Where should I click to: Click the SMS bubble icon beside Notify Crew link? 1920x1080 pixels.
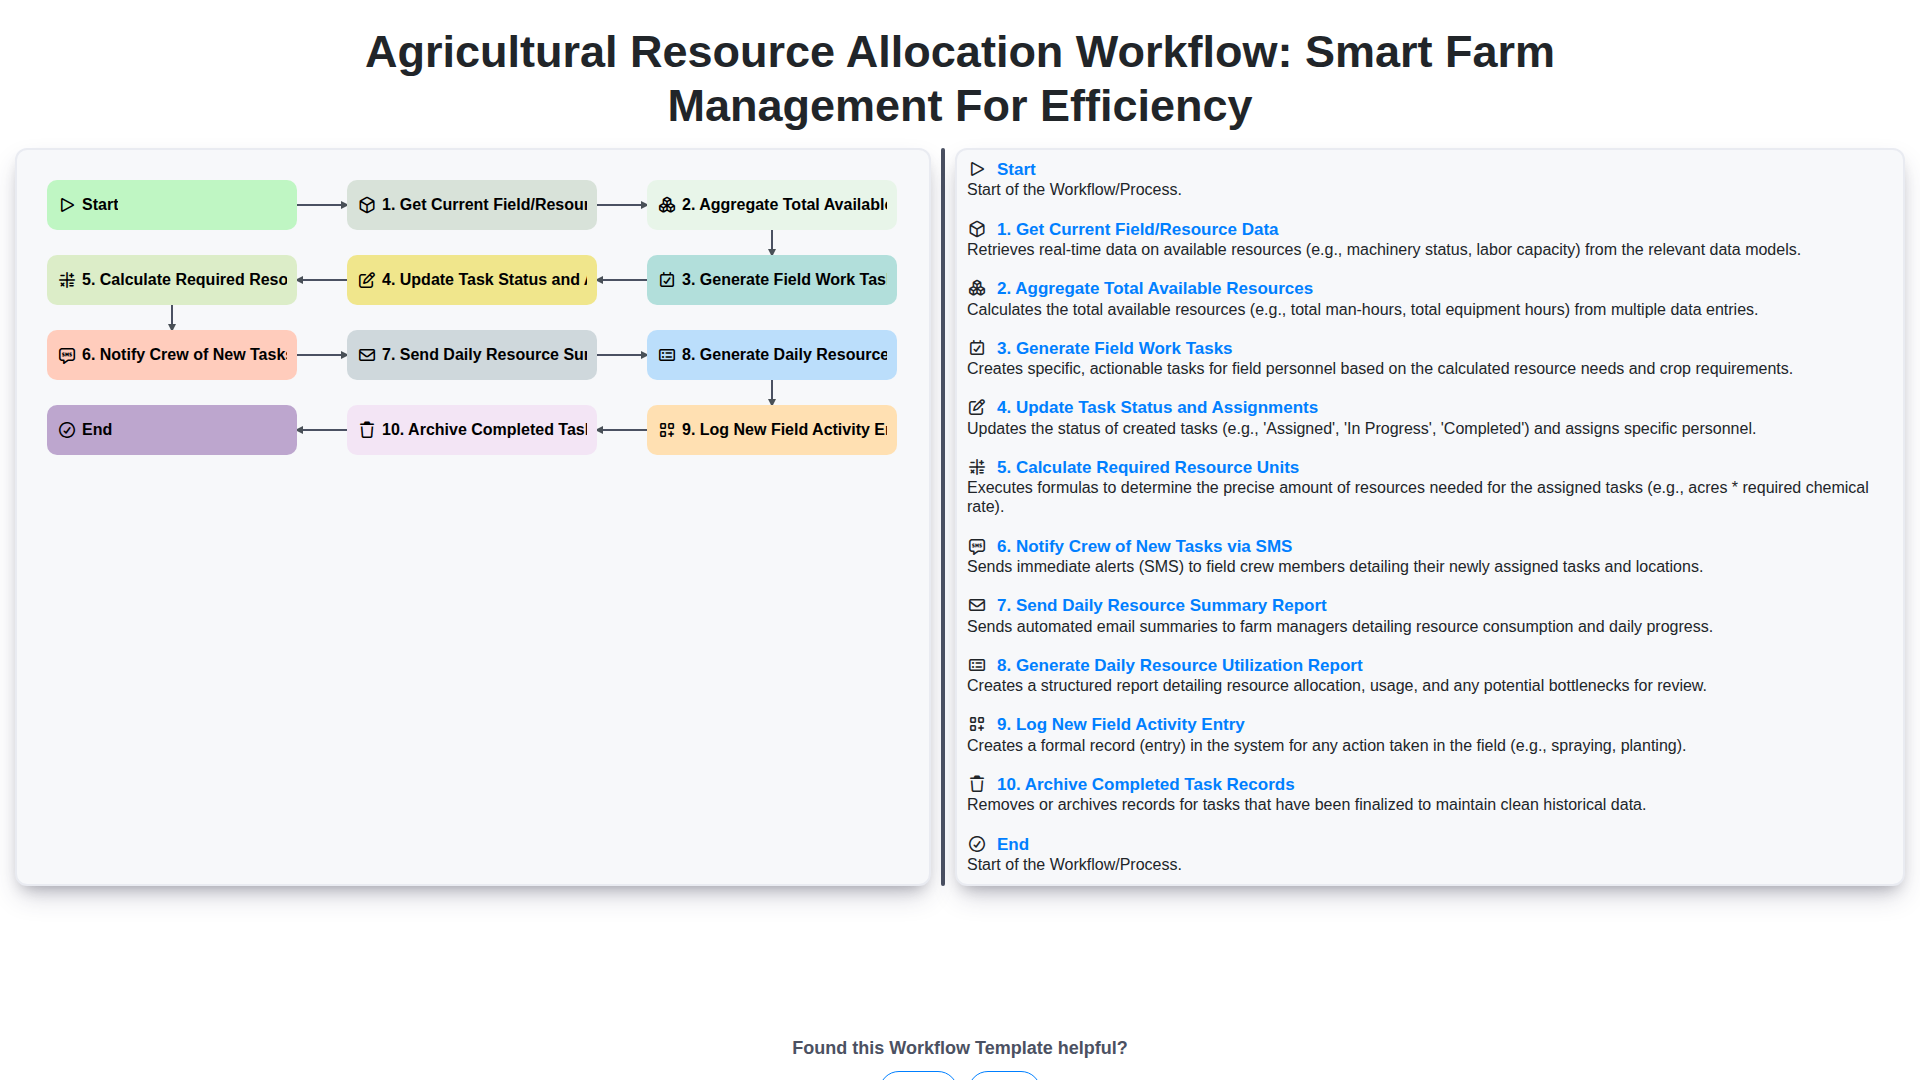977,547
